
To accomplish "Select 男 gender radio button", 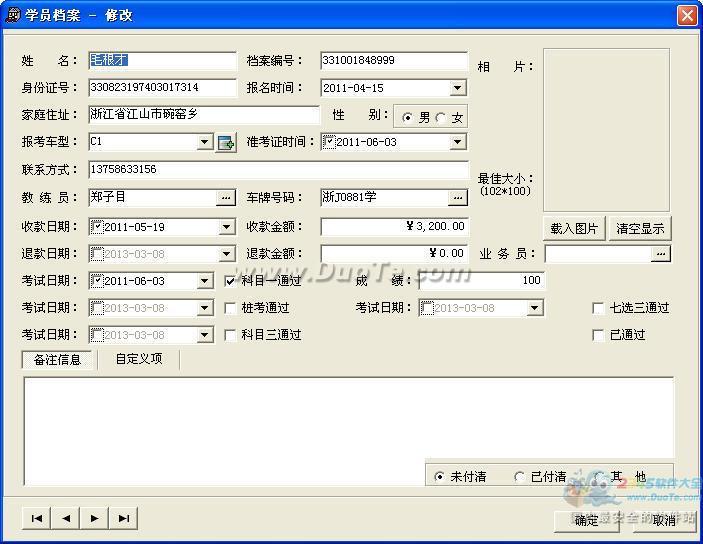I will click(x=407, y=118).
